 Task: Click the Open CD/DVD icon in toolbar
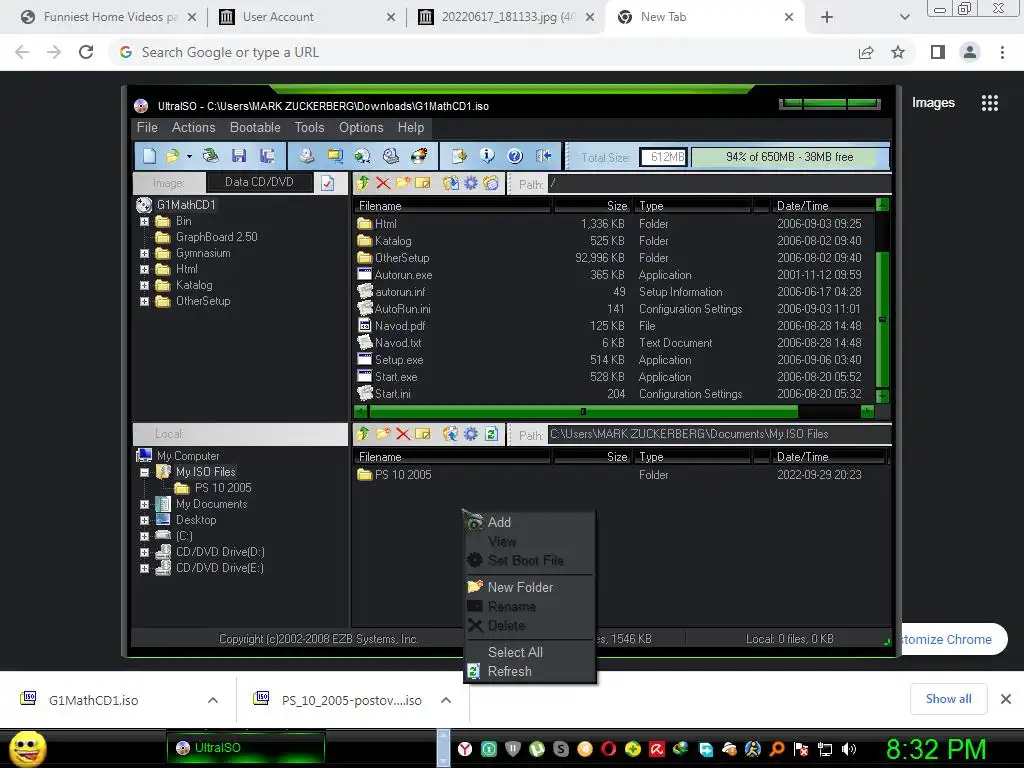(x=210, y=156)
